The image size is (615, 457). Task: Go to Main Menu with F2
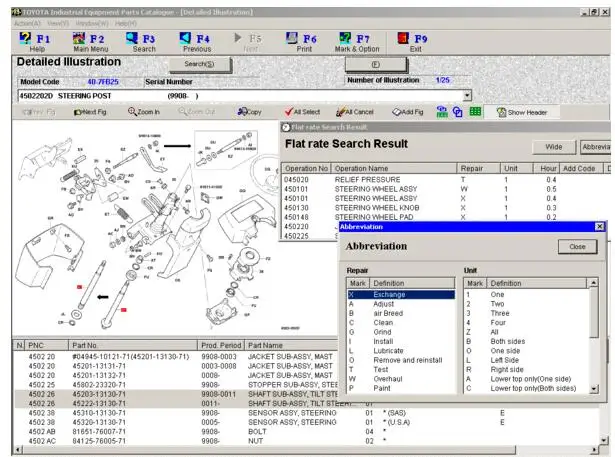point(91,41)
